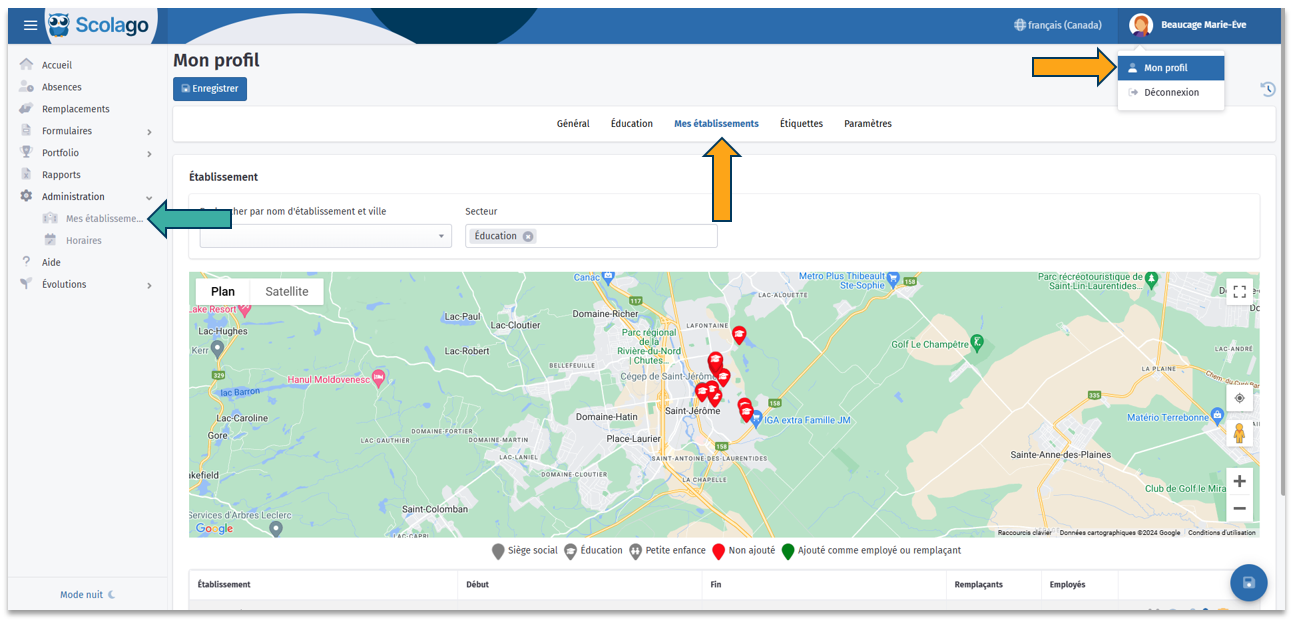1292x620 pixels.
Task: Click the IGA extra Famille JM map pin
Action: [757, 418]
